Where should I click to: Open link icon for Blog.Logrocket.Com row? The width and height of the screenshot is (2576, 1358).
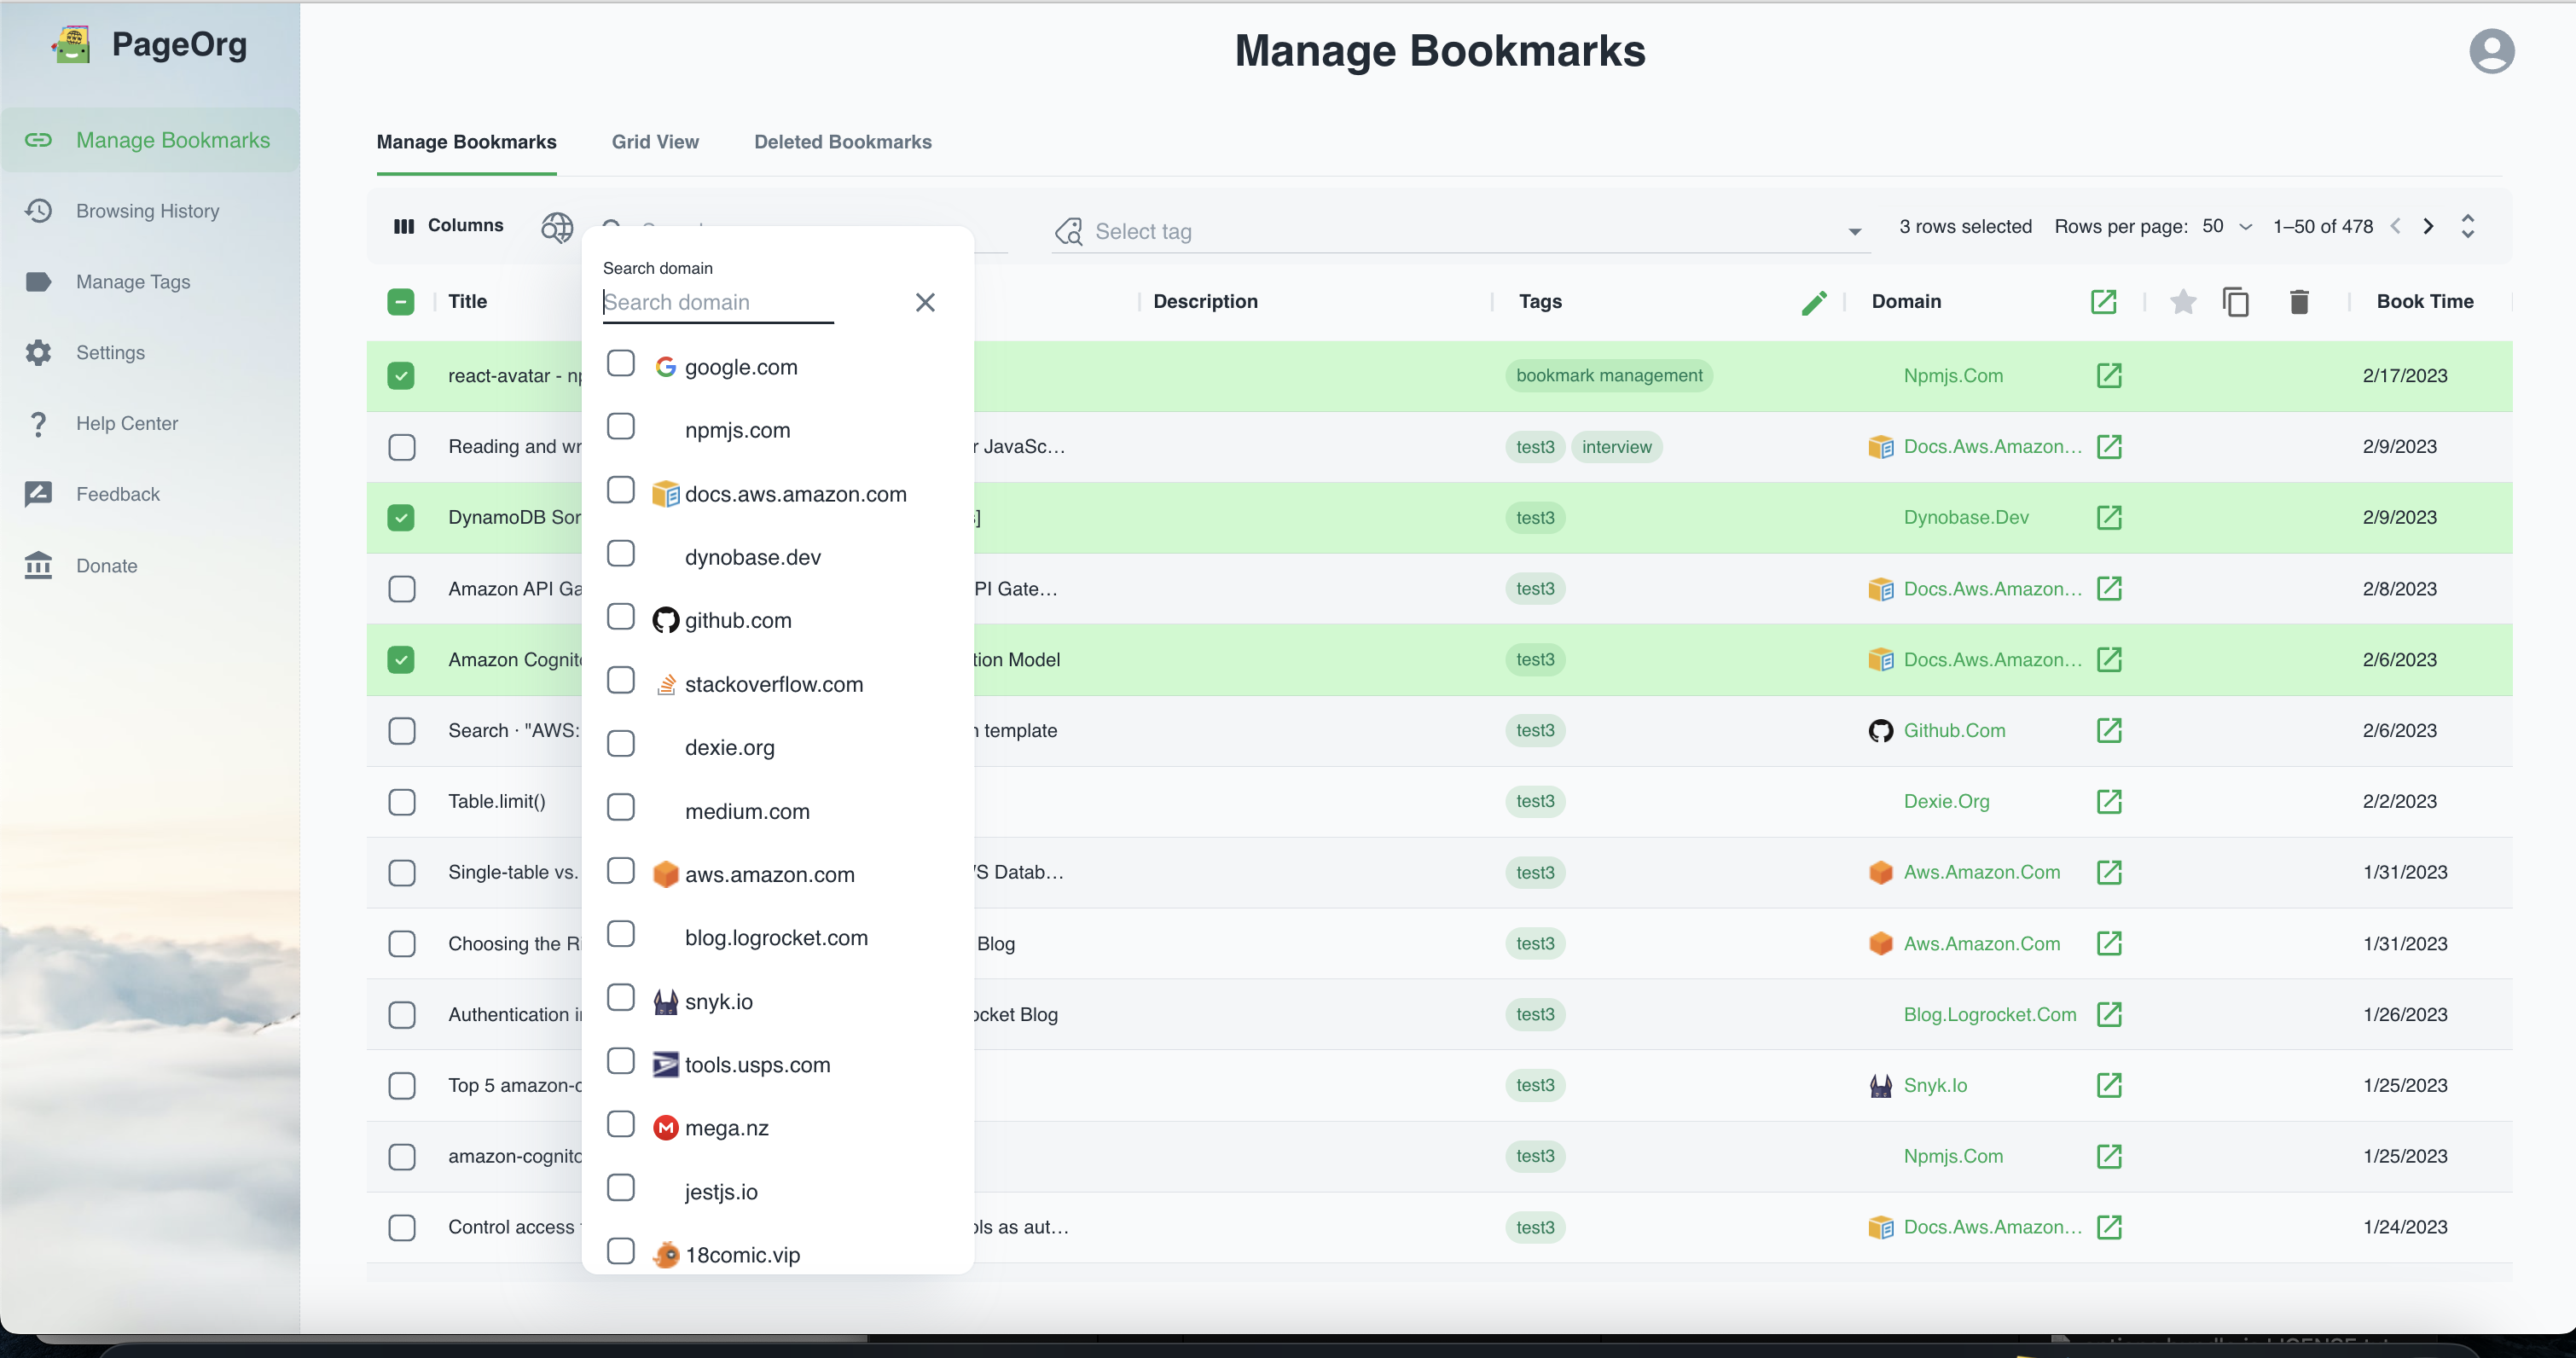coord(2109,1015)
